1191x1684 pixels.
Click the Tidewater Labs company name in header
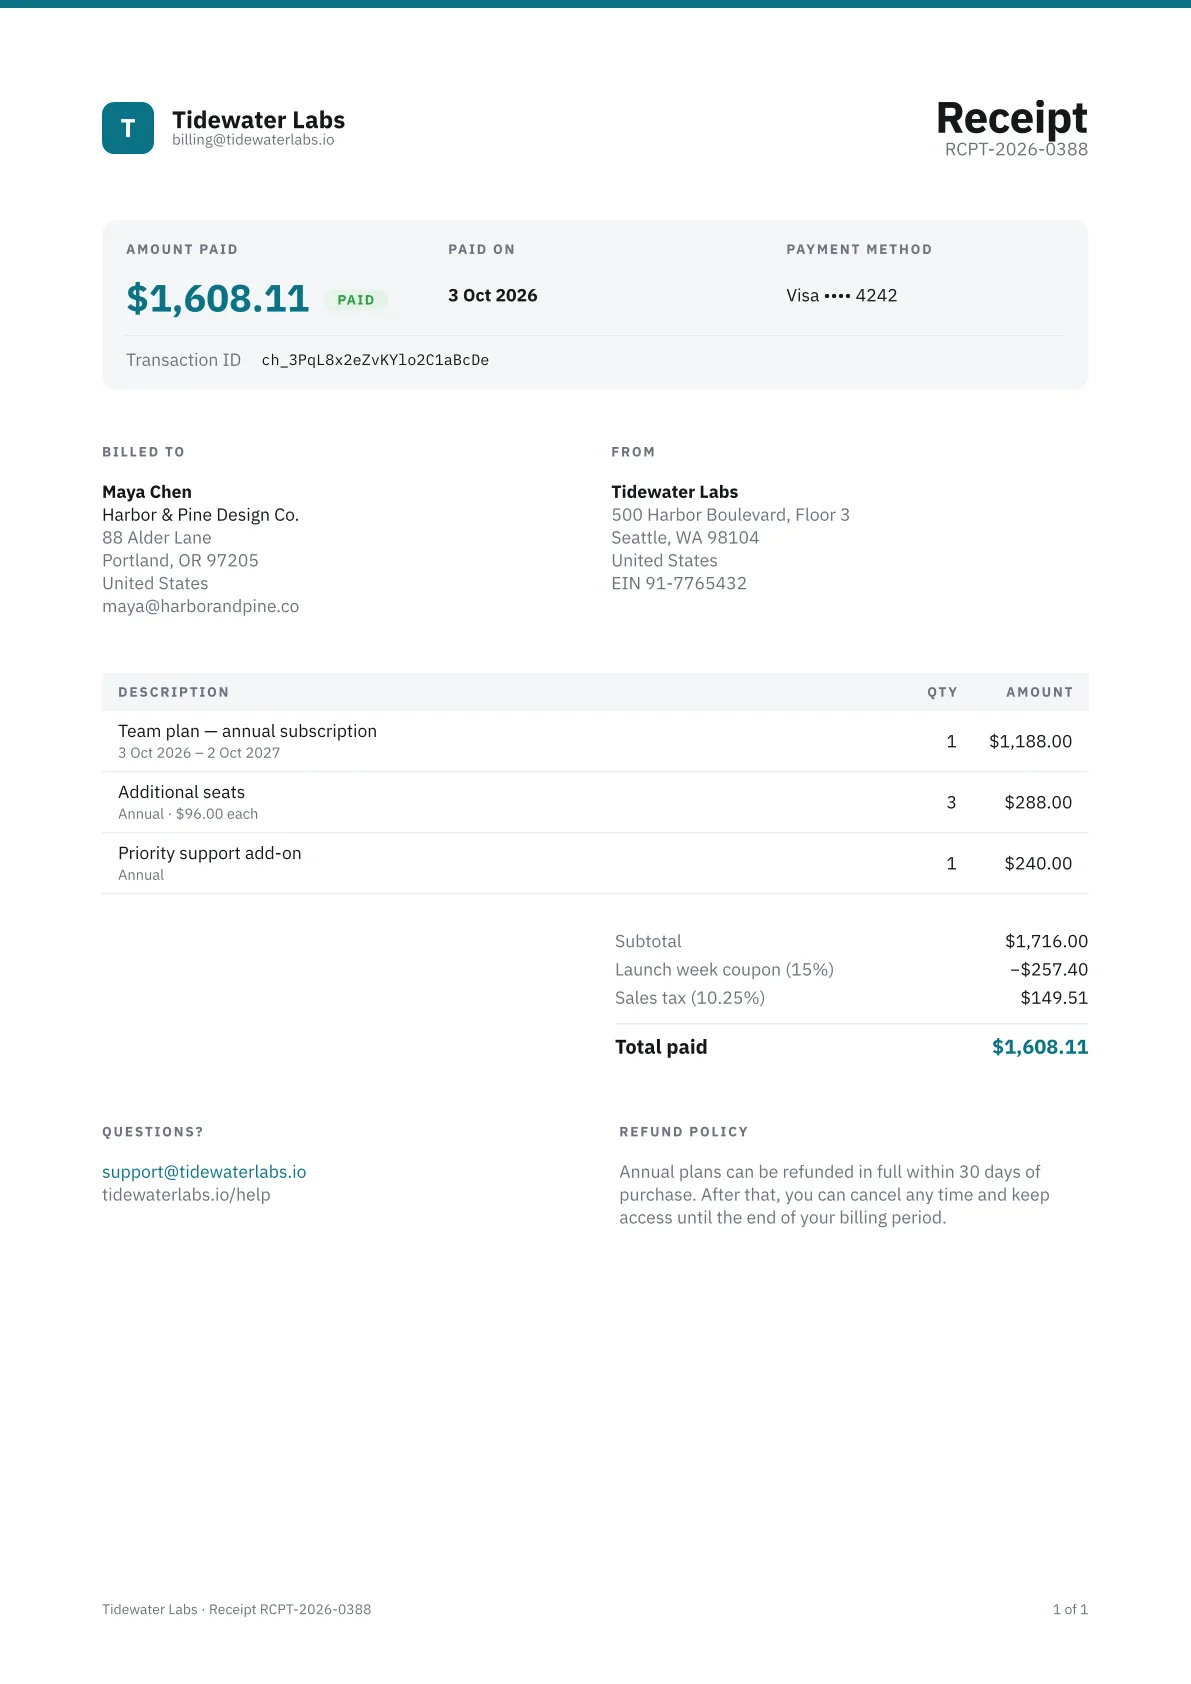[x=258, y=120]
